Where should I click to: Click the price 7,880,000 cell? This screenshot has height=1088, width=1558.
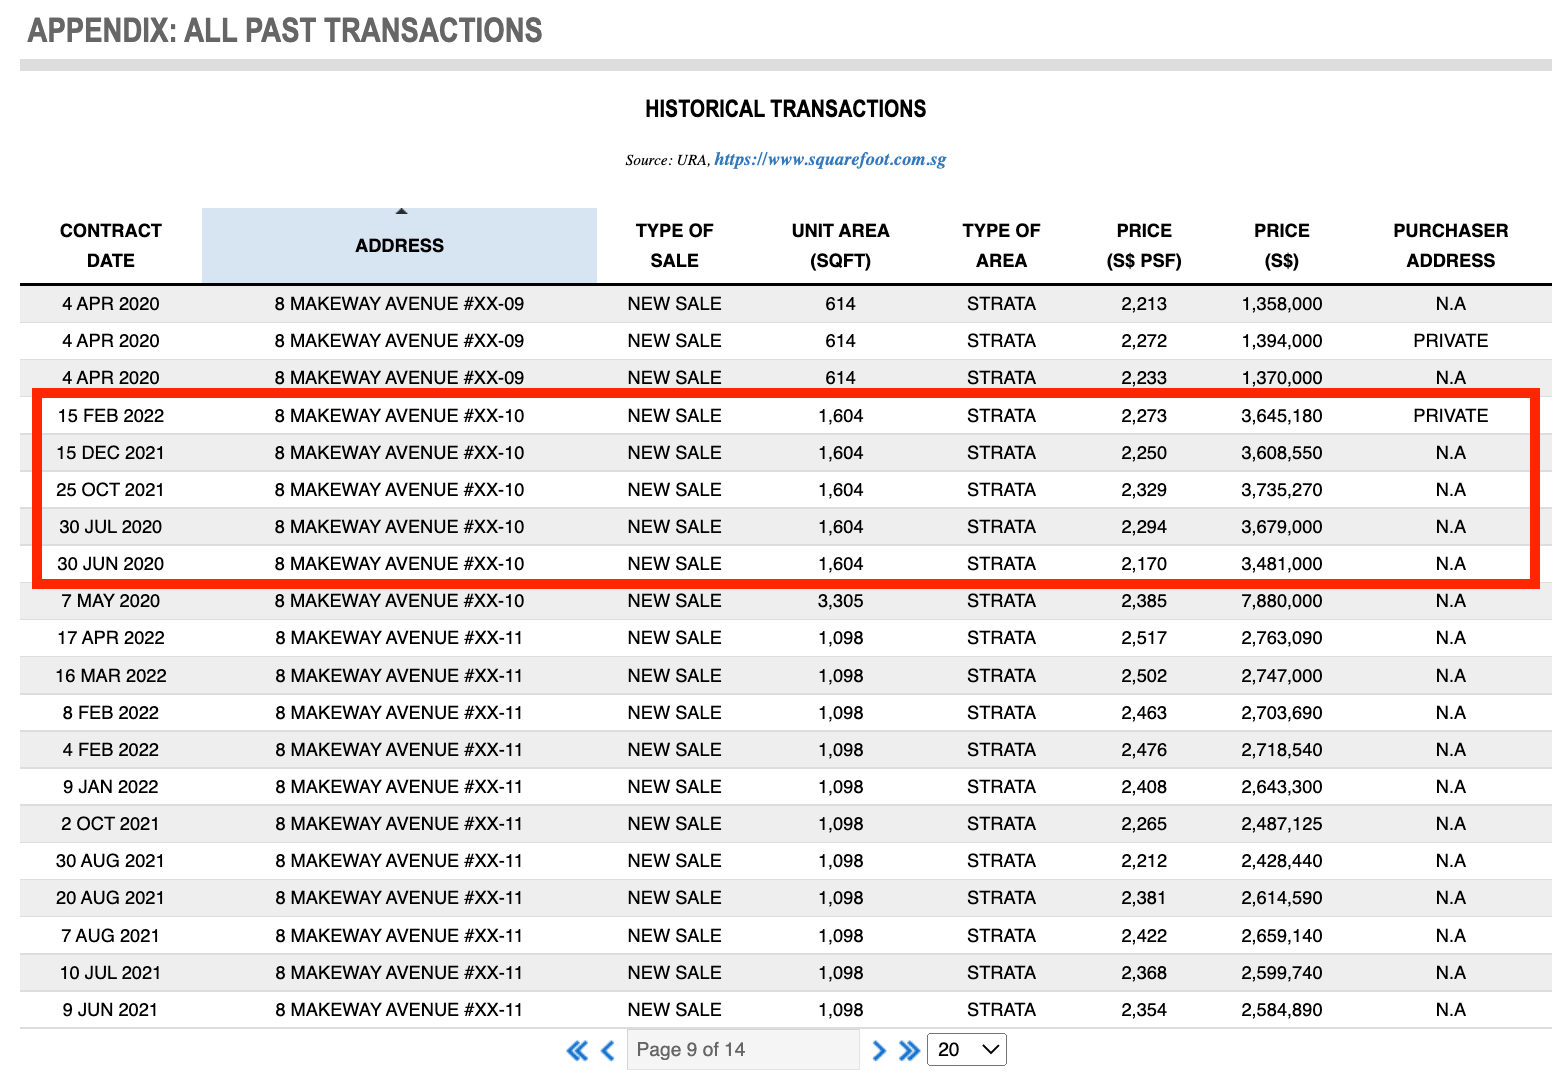[1282, 601]
